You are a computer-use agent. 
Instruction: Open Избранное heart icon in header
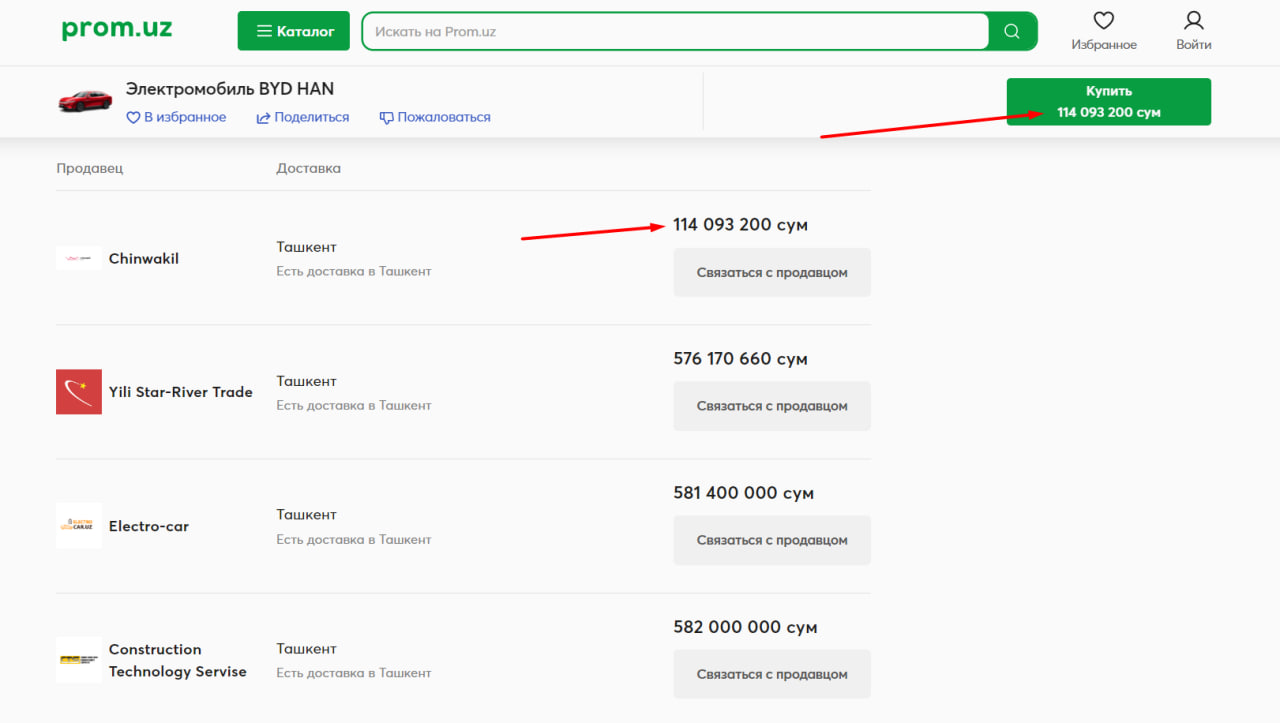pyautogui.click(x=1103, y=21)
